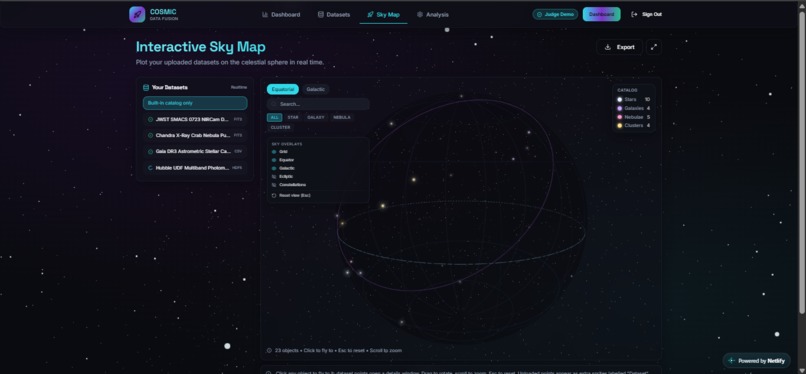
Task: Filter objects by NEBULA chip
Action: (x=342, y=117)
